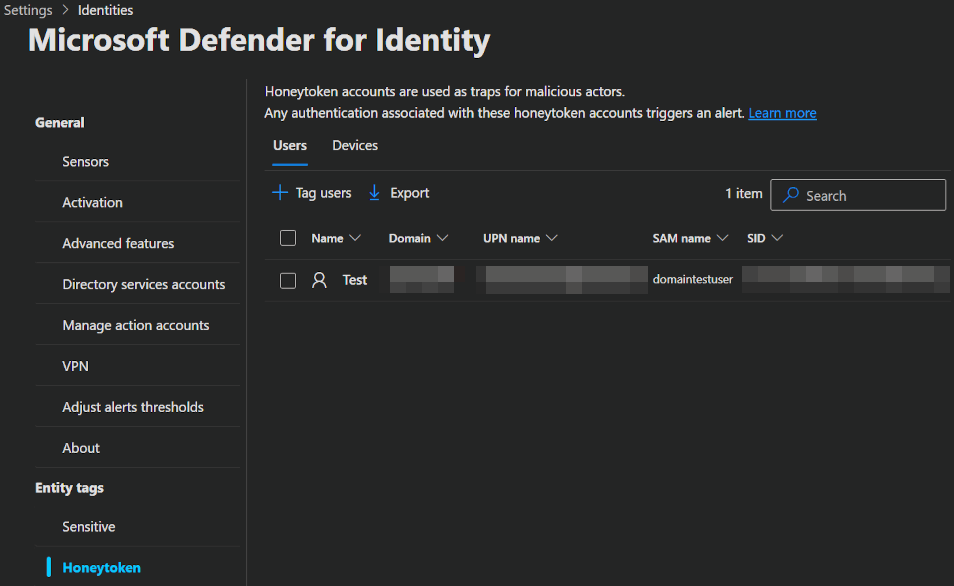Open the Learn more link
Viewport: 954px width, 586px height.
click(782, 113)
